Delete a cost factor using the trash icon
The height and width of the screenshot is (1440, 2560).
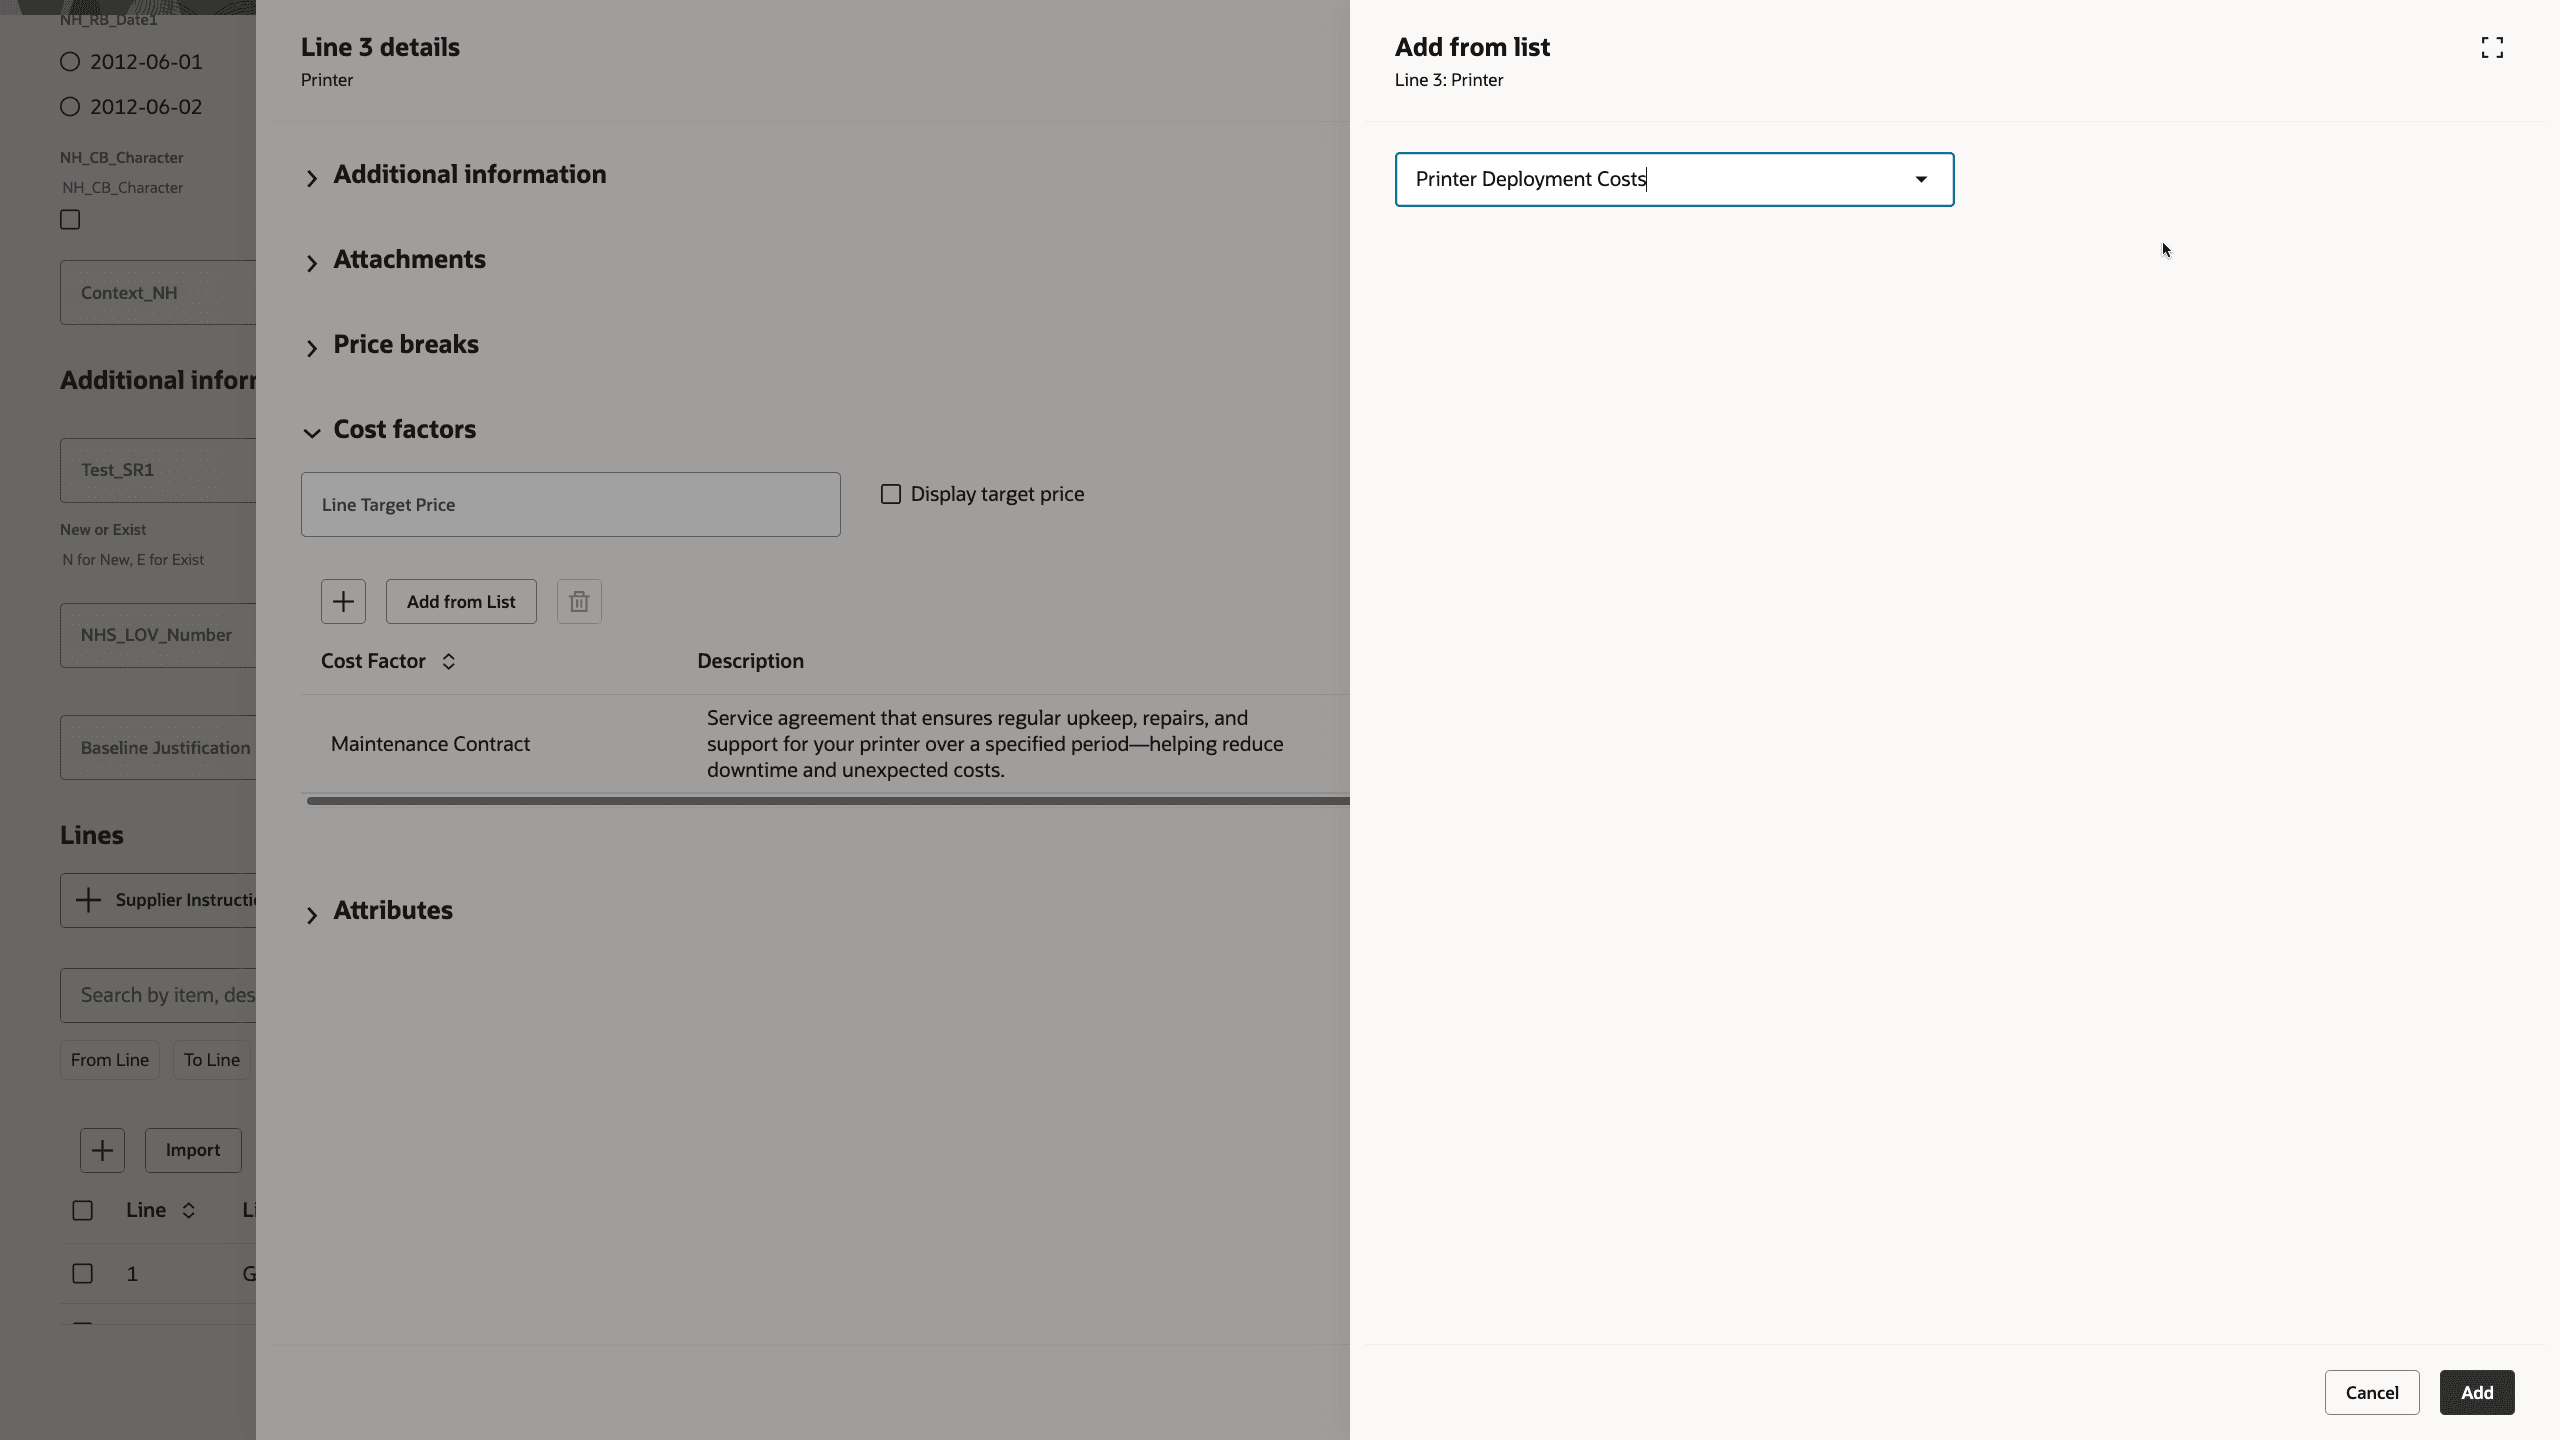pyautogui.click(x=578, y=600)
